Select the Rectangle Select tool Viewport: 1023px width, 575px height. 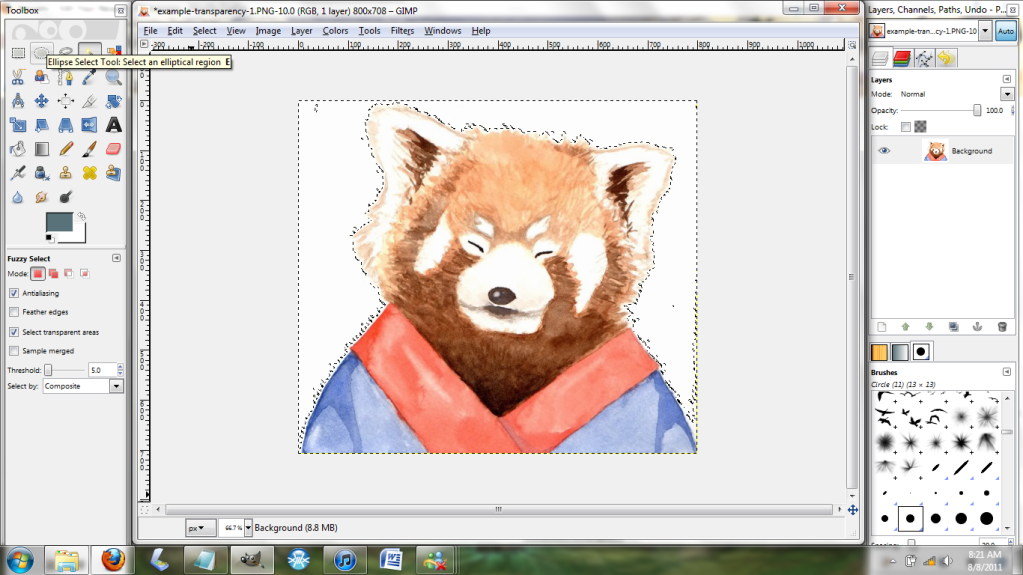click(18, 52)
